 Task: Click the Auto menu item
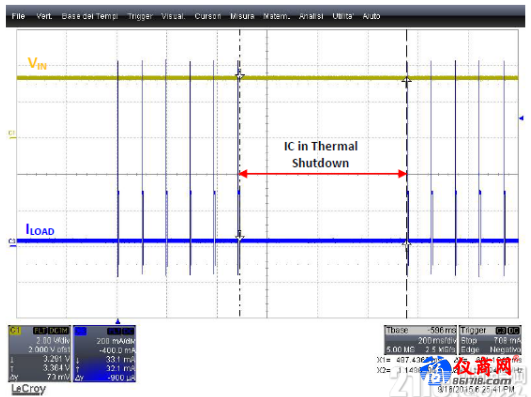coord(371,16)
